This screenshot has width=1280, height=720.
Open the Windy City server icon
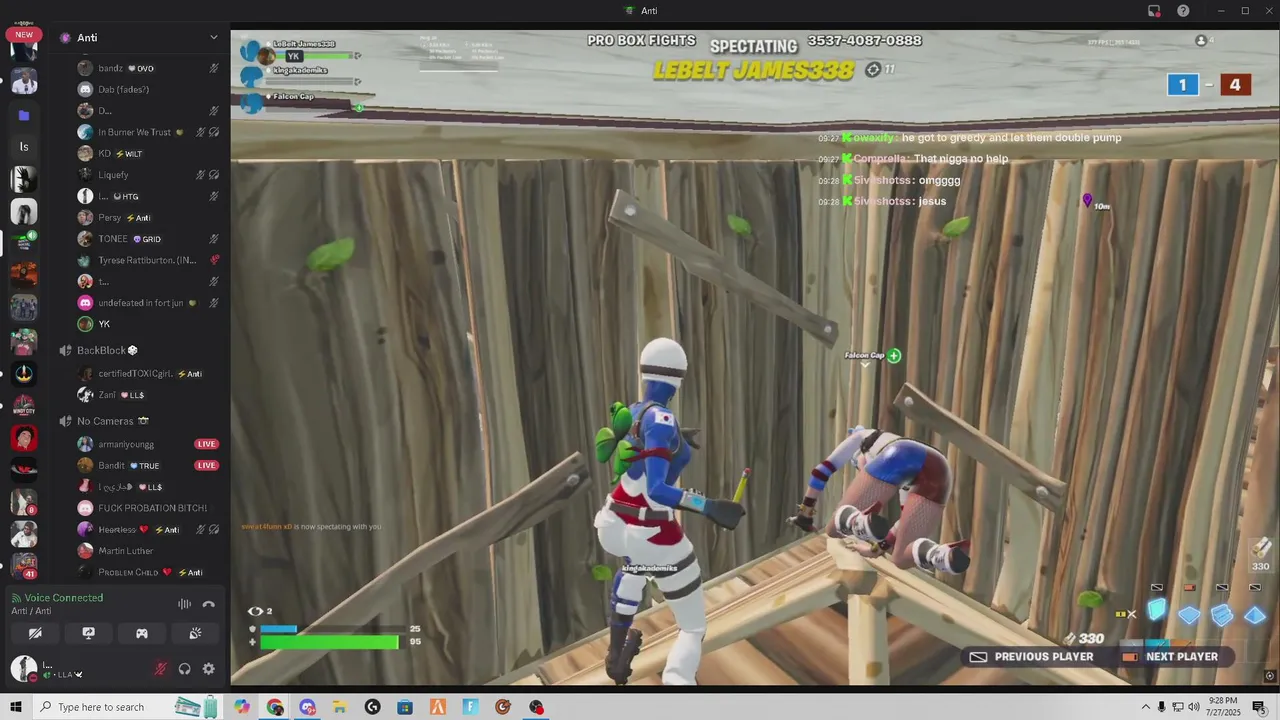pos(24,406)
